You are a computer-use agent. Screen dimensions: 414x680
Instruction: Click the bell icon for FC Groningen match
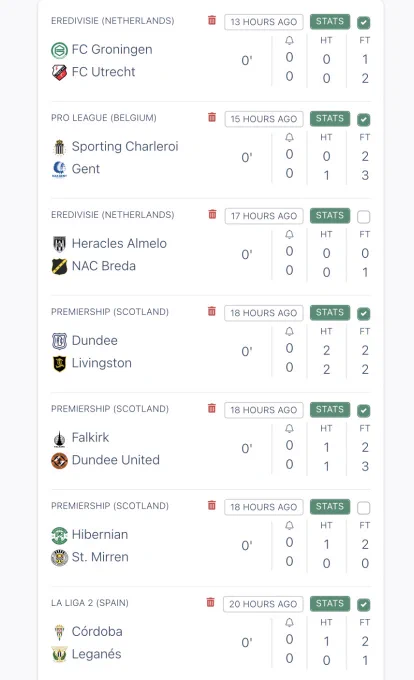click(289, 41)
